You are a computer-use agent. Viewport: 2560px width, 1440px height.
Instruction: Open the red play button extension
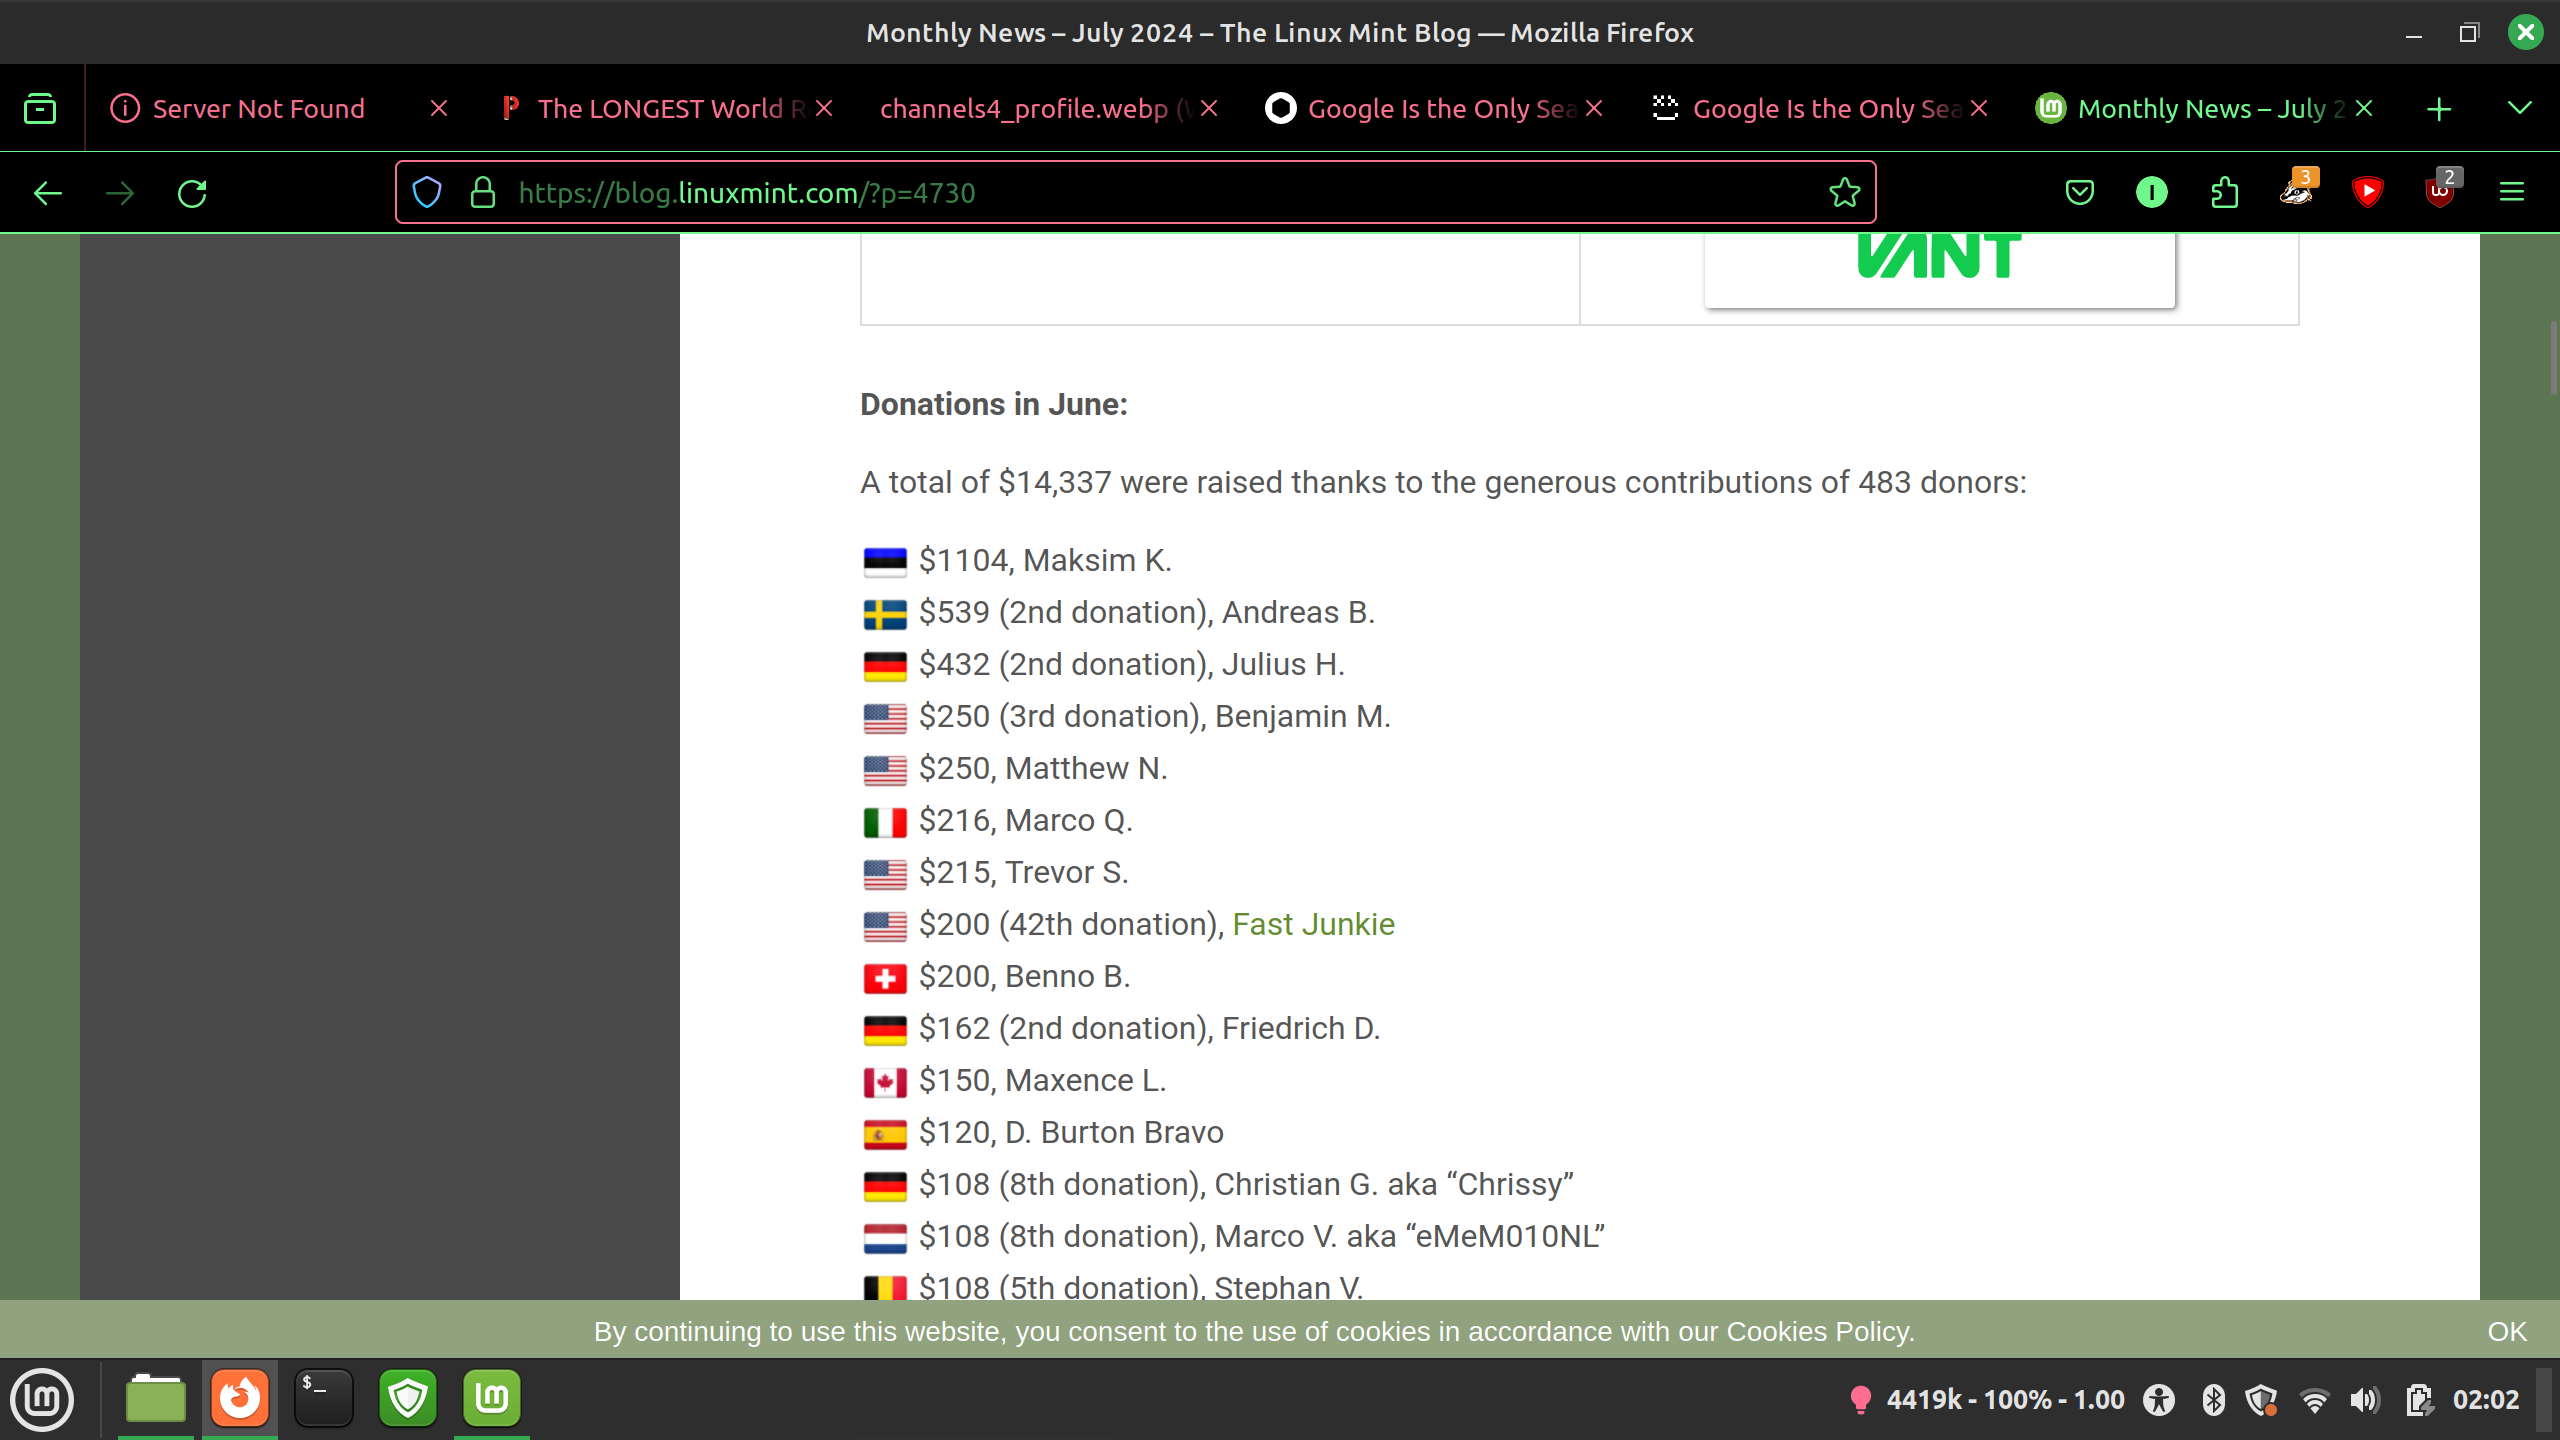click(2368, 192)
